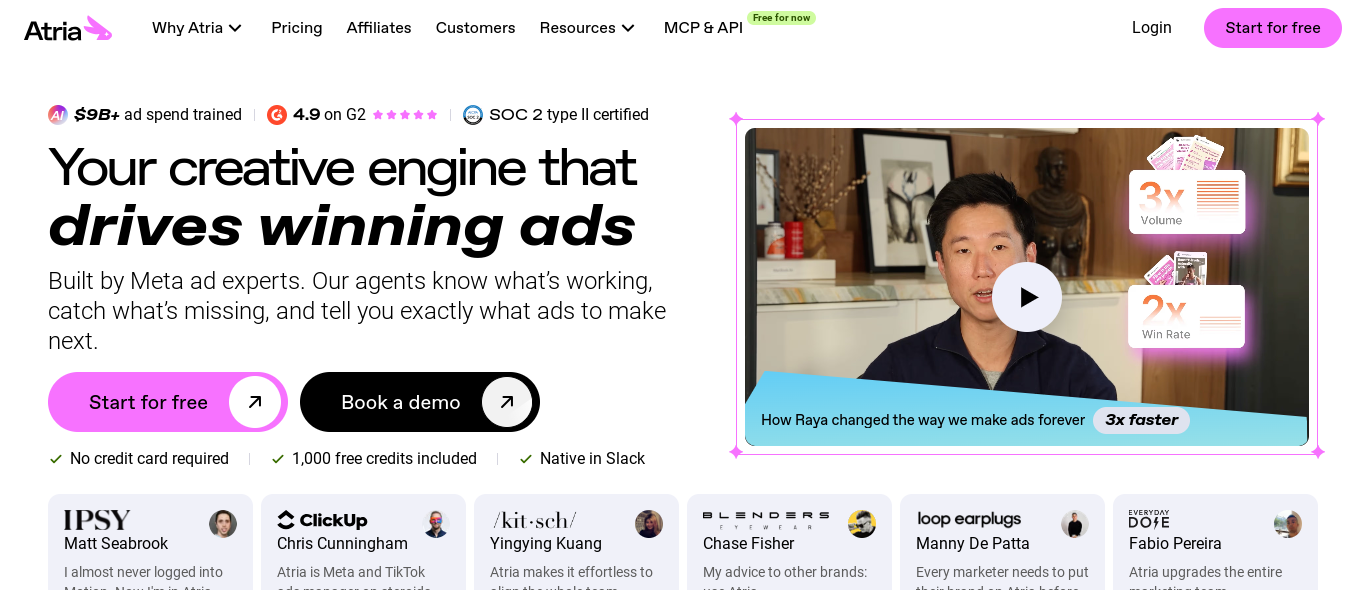Click 'How Raya changed the way we make ads forever'
Screen dimensions: 1358x590
[923, 420]
